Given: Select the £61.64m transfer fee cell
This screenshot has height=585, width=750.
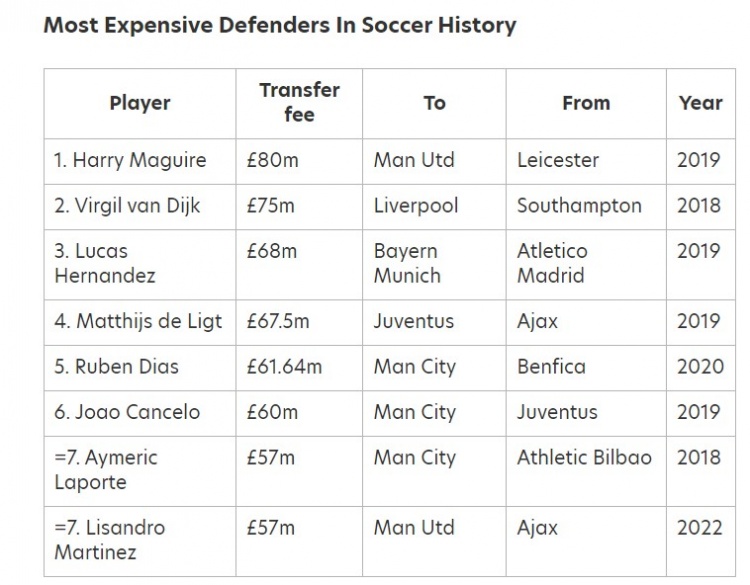Looking at the screenshot, I should click(285, 367).
